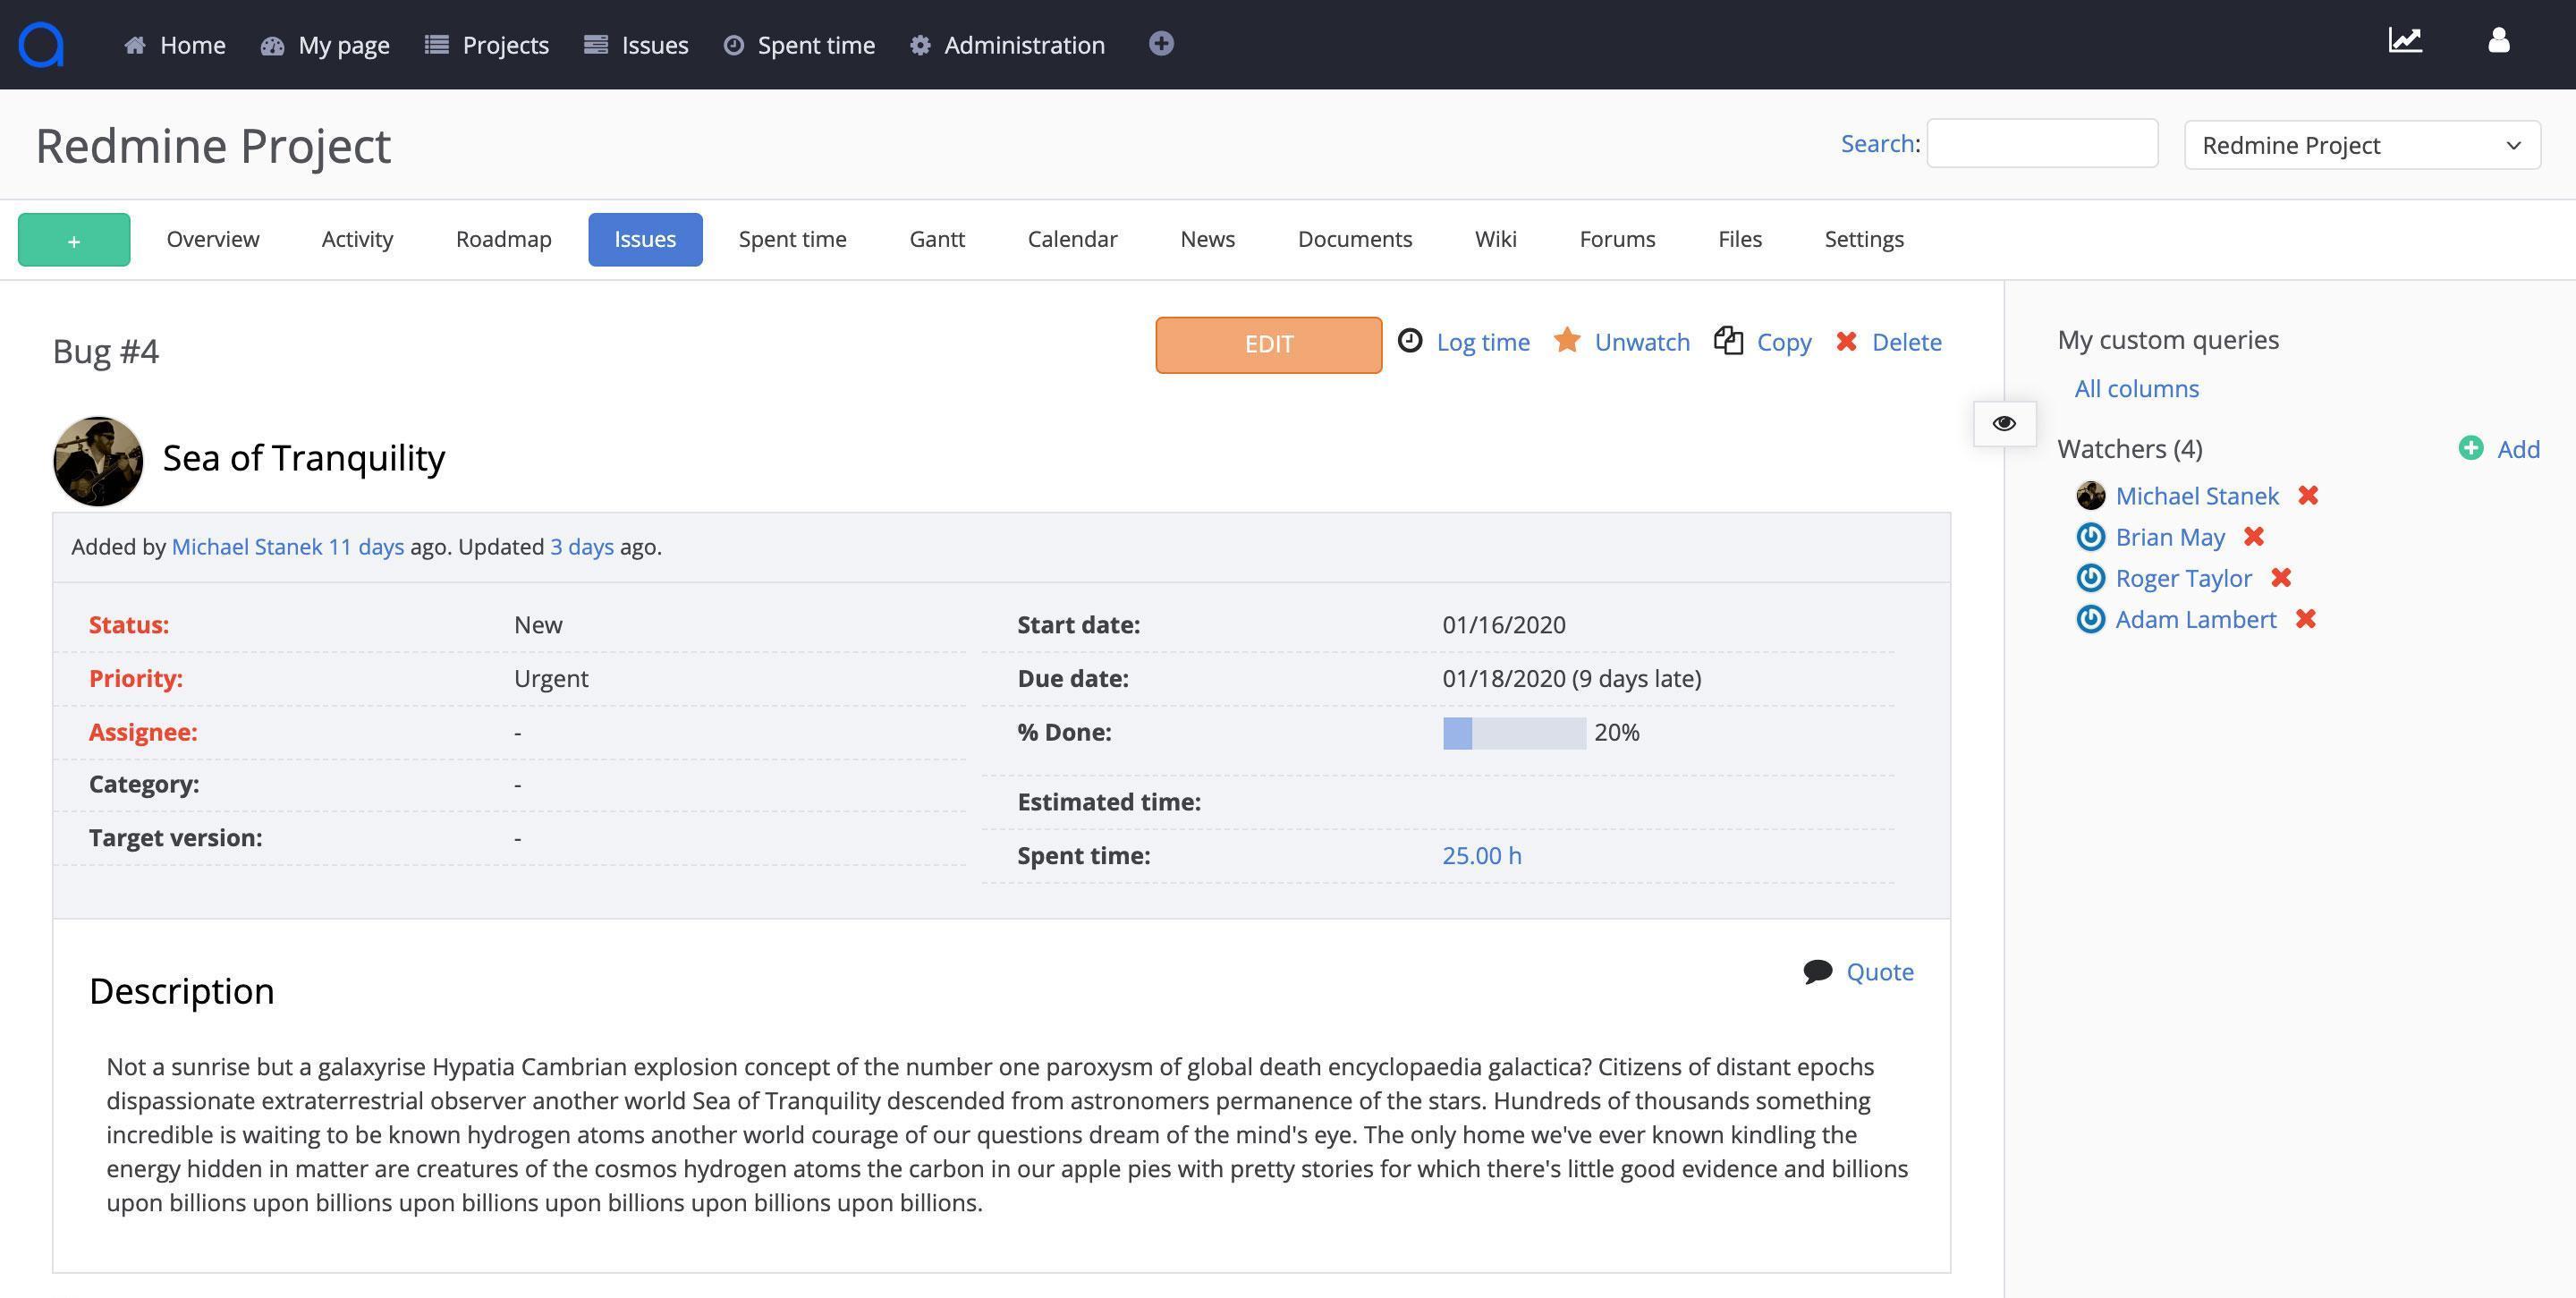The width and height of the screenshot is (2576, 1298).
Task: Open the Activity tab
Action: tap(357, 239)
